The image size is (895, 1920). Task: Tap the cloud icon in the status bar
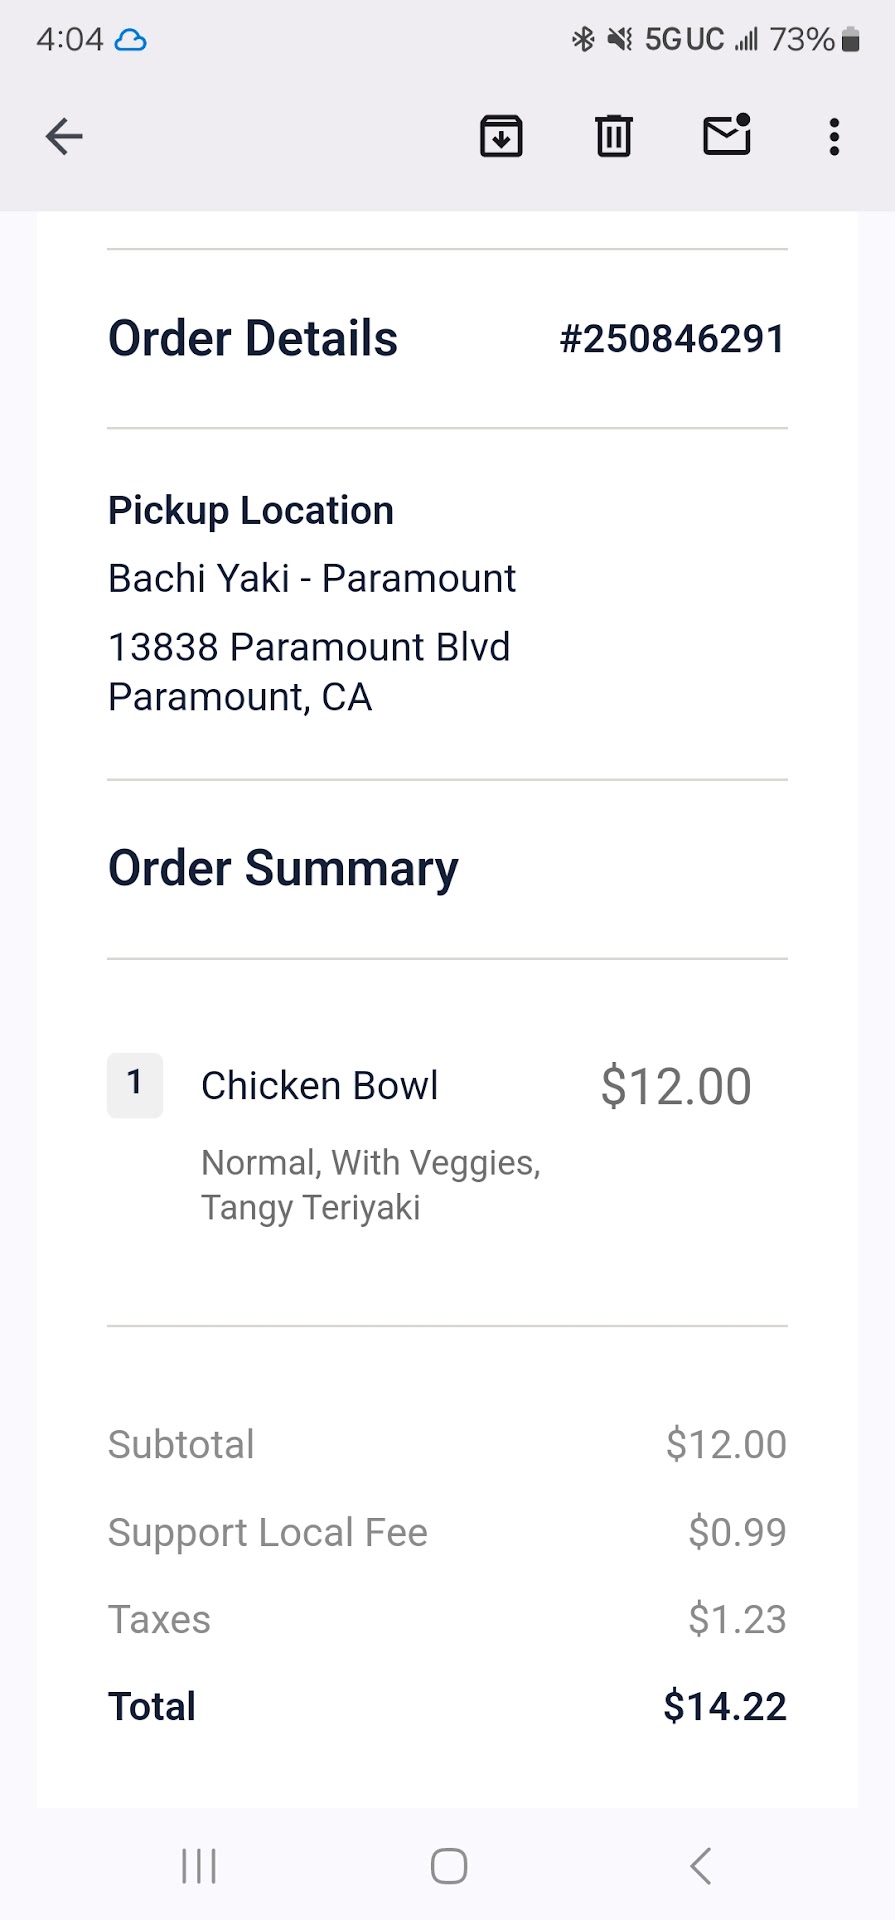pyautogui.click(x=131, y=40)
